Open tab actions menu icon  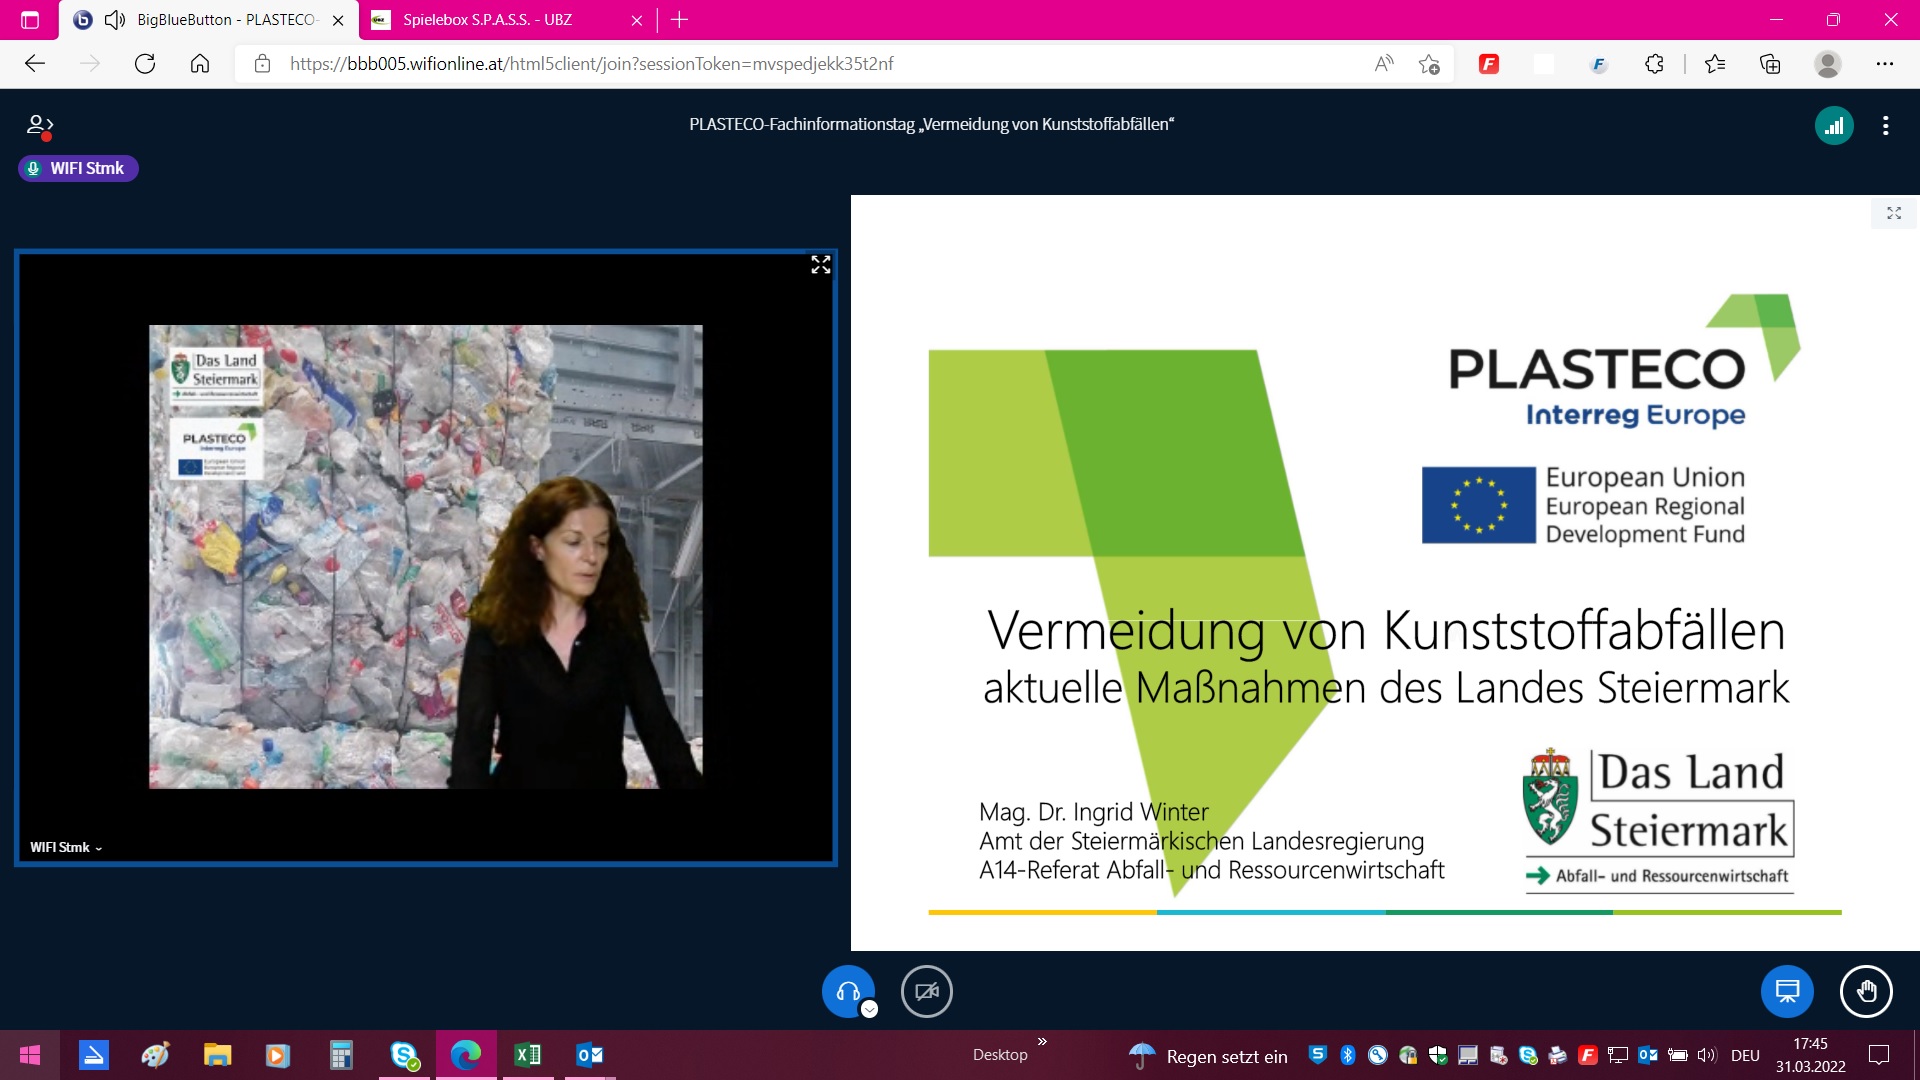click(30, 20)
